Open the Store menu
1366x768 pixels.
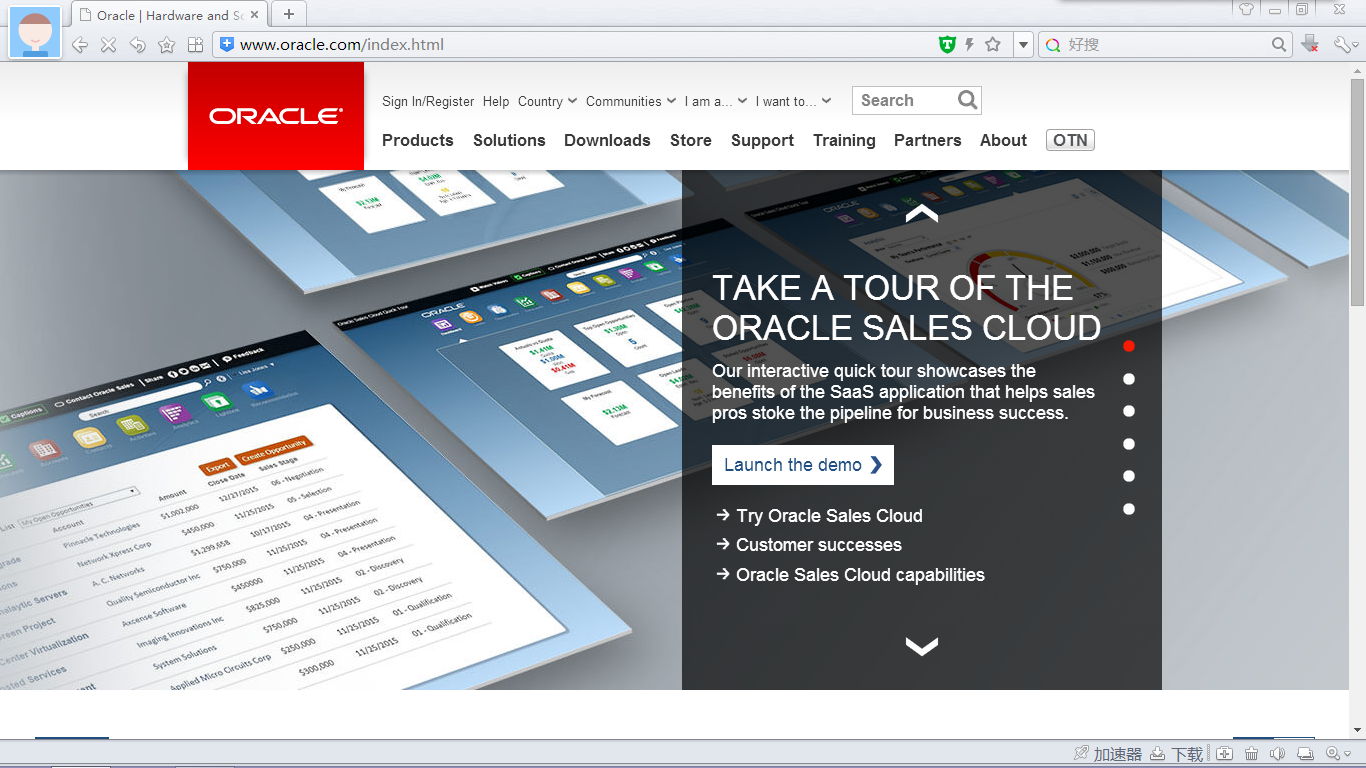(x=691, y=141)
